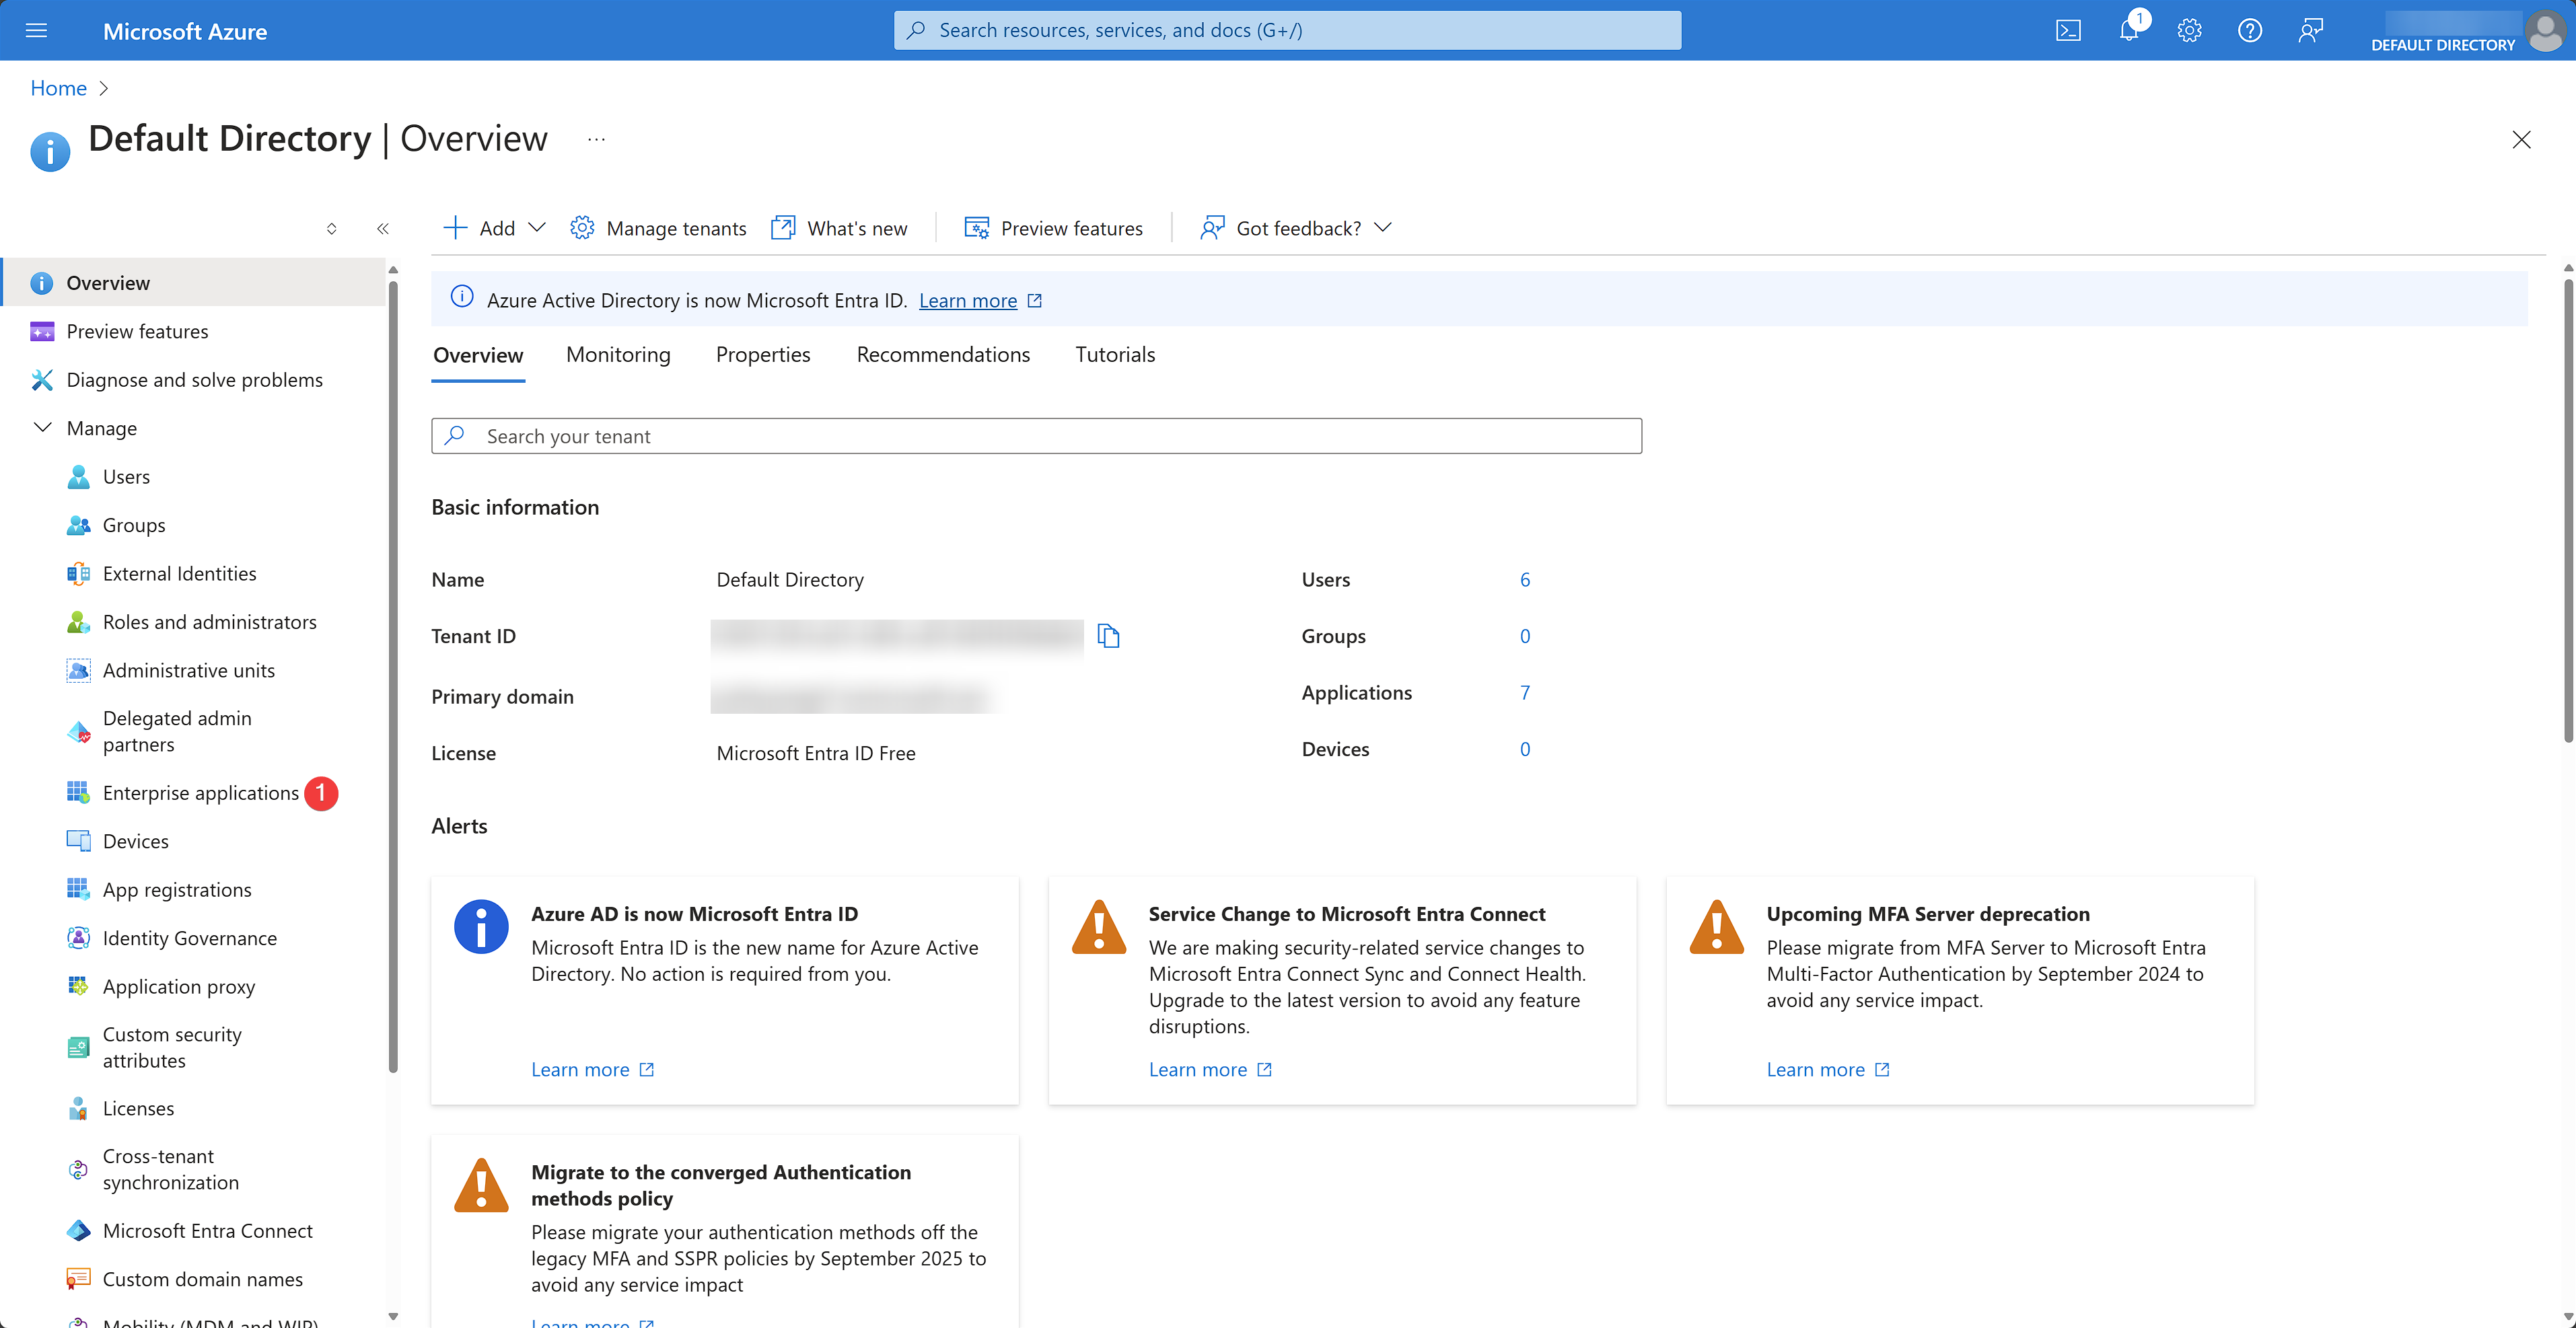The width and height of the screenshot is (2576, 1328).
Task: Click What's new in the toolbar
Action: [x=839, y=229]
